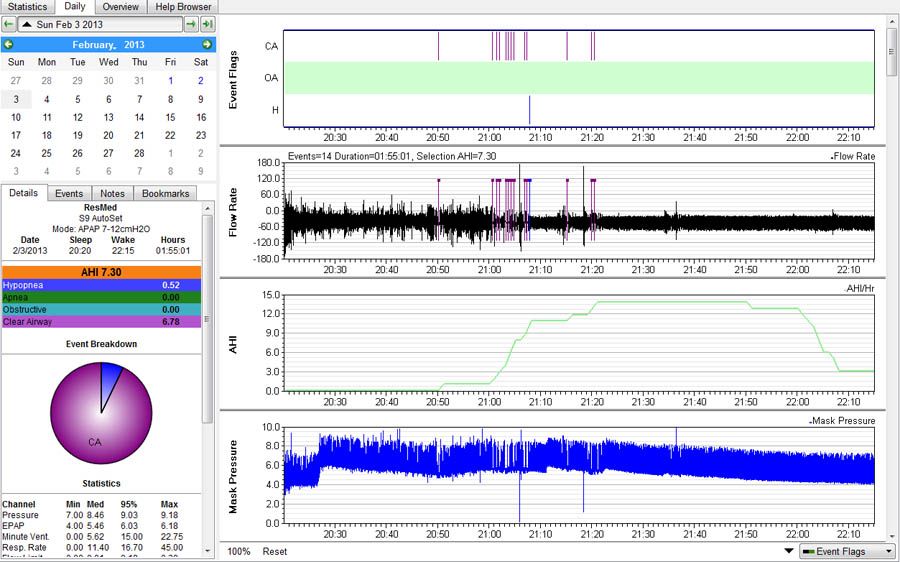The height and width of the screenshot is (562, 900).
Task: Click the green Apnea row
Action: 102,297
